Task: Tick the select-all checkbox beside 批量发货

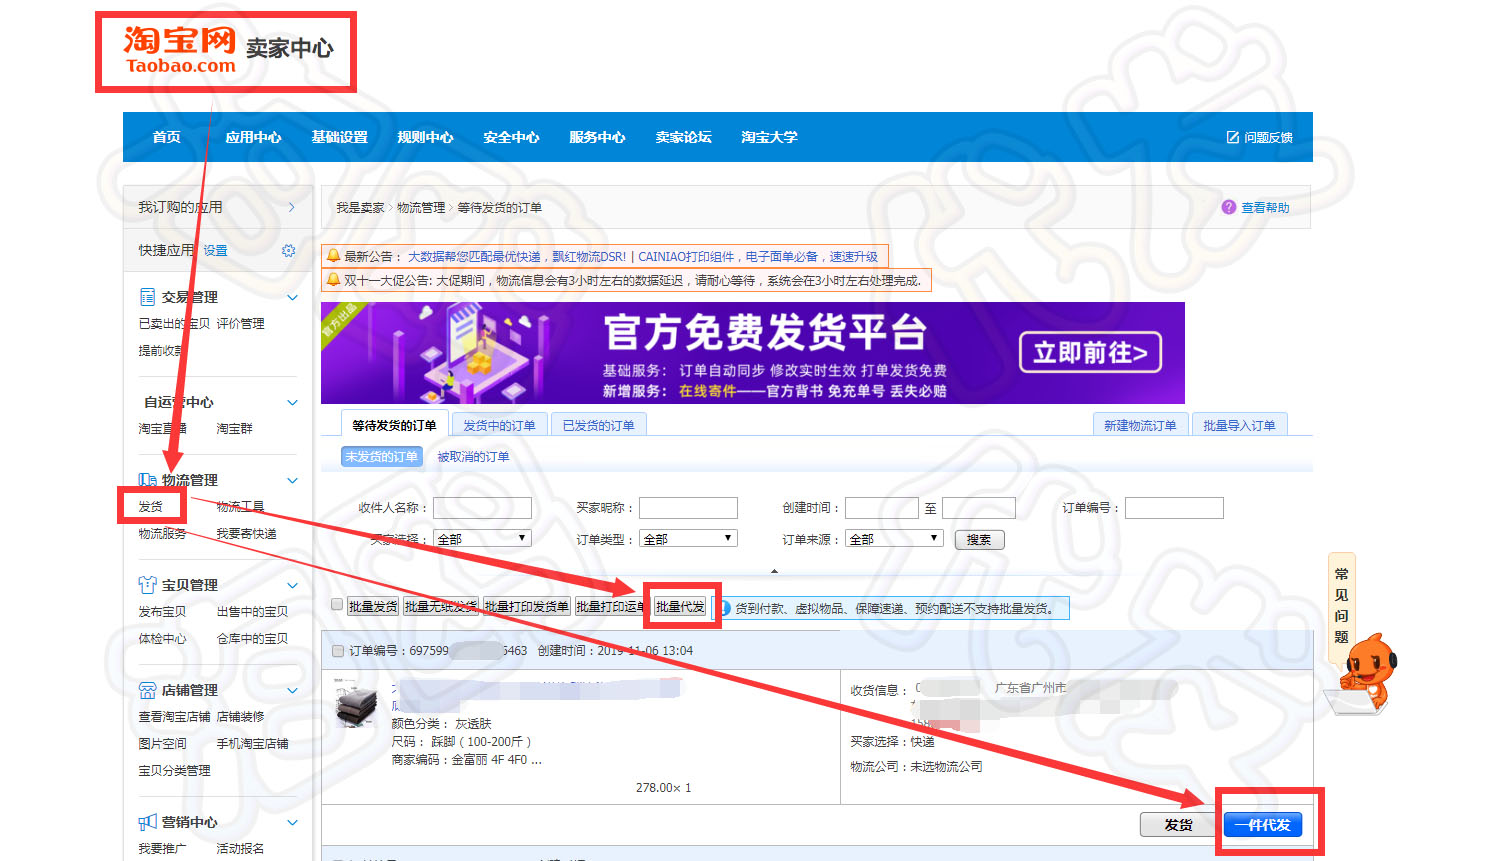Action: tap(337, 604)
